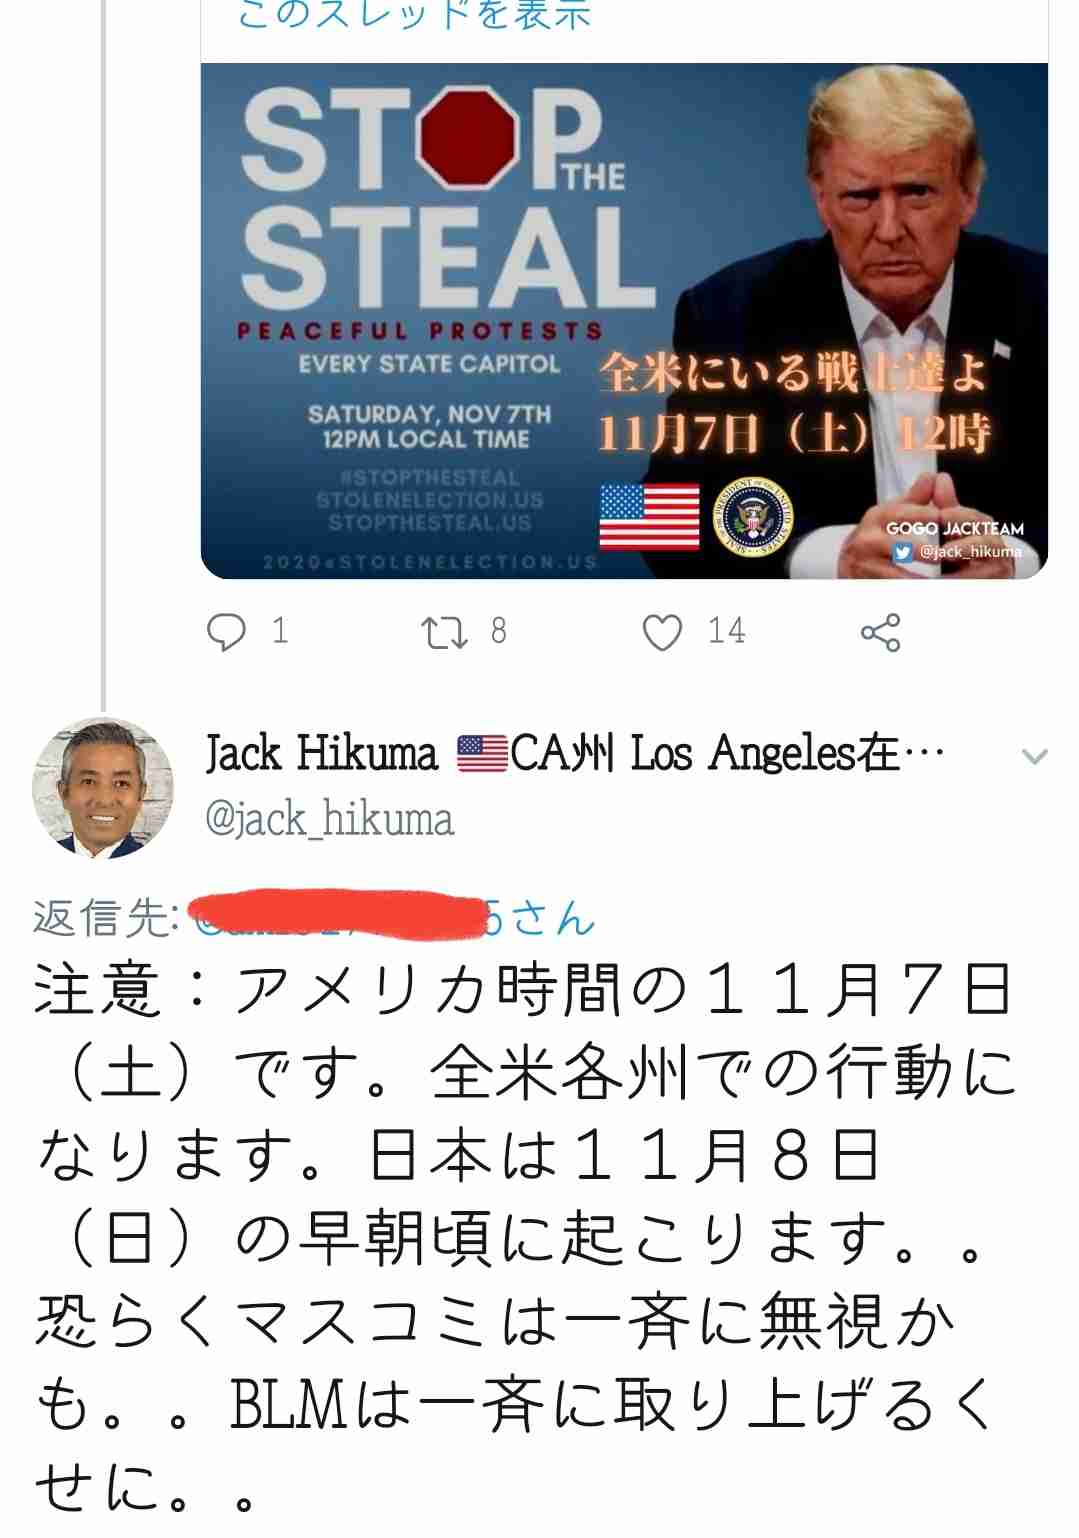
Task: Click Jack Hikuma display name
Action: pyautogui.click(x=321, y=754)
